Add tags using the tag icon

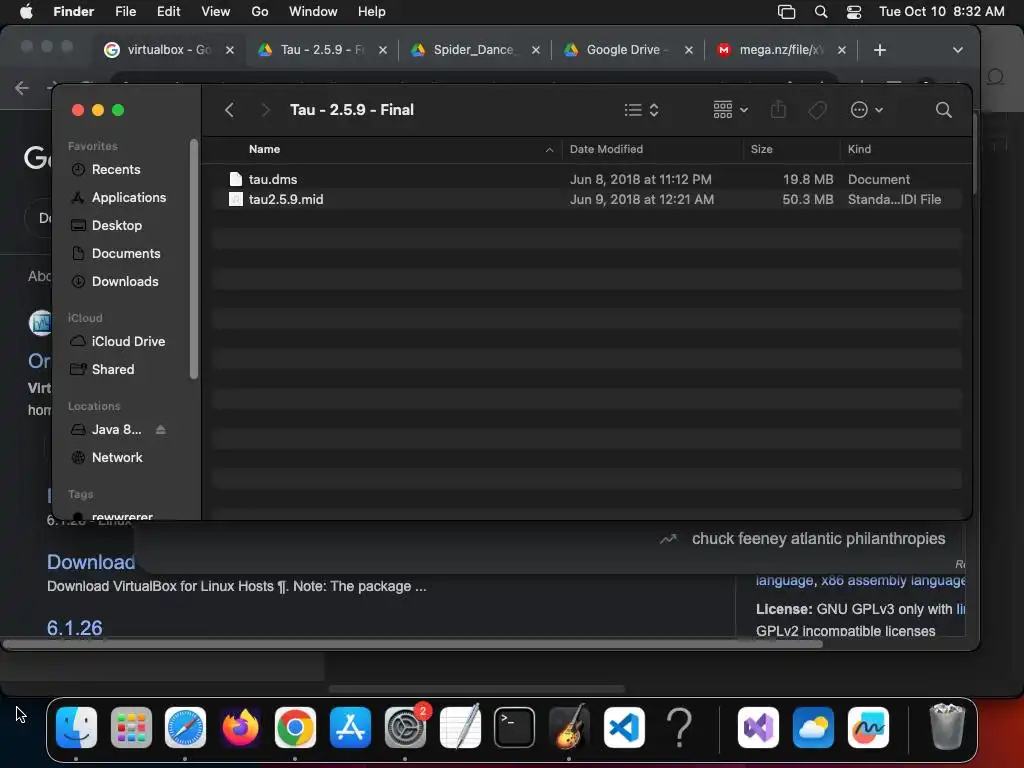817,110
